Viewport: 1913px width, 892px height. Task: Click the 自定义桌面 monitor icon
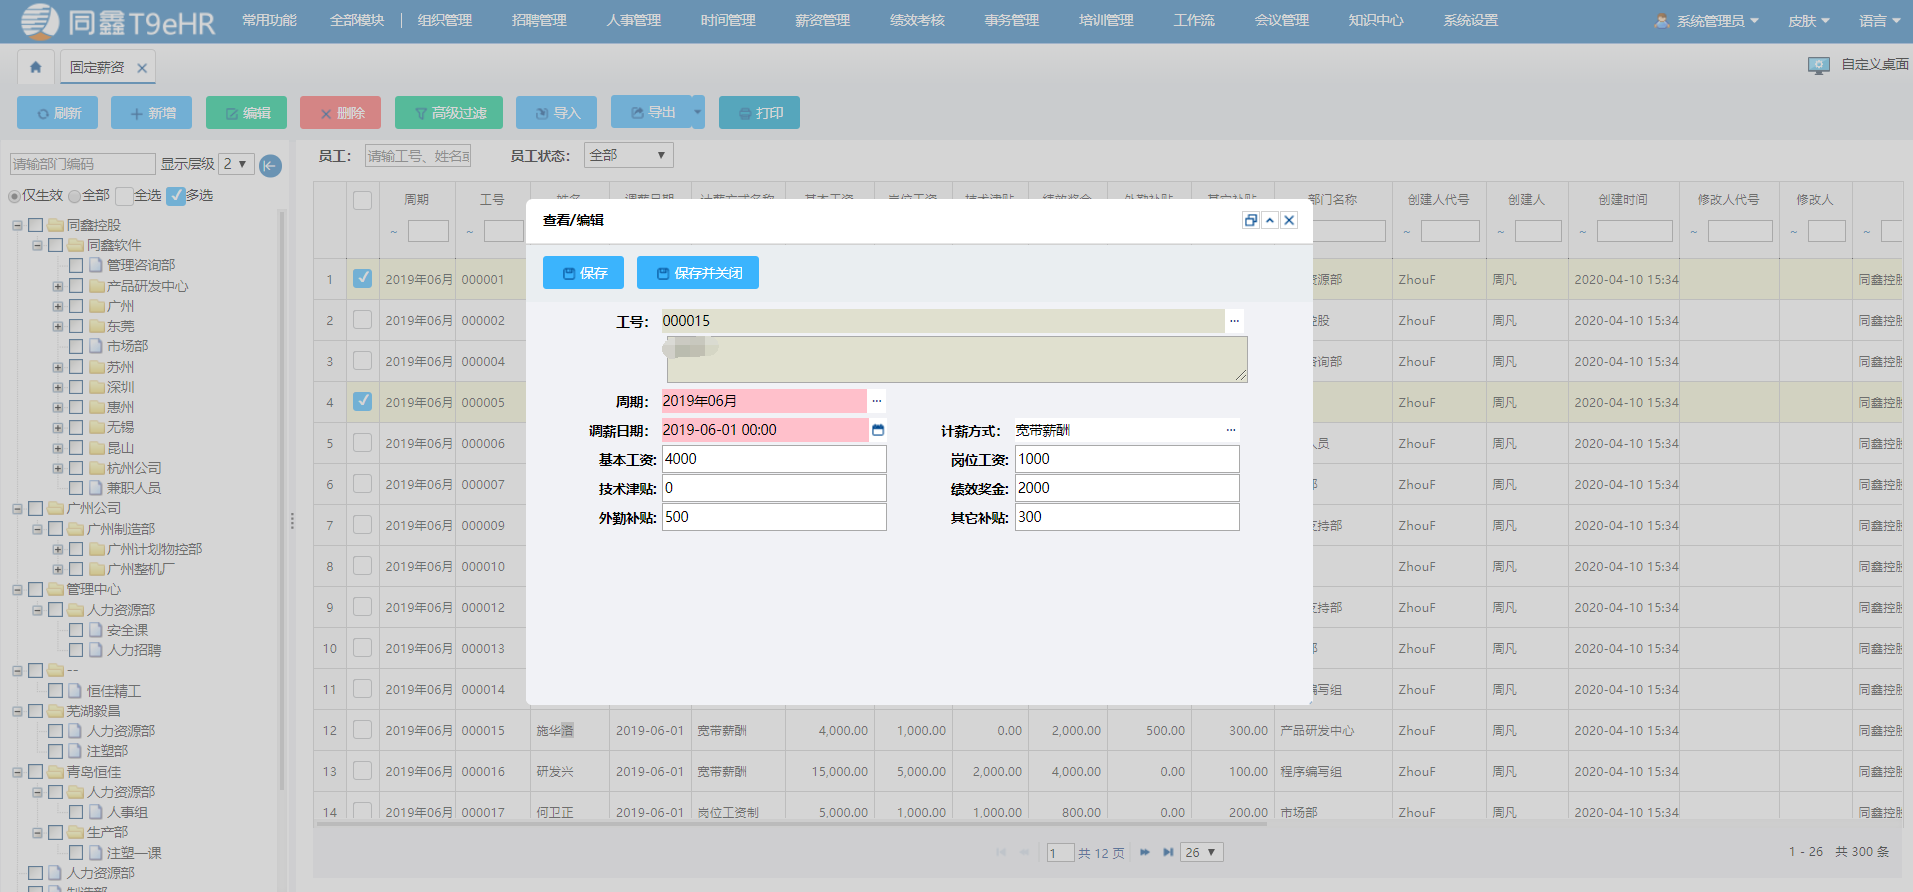1818,66
